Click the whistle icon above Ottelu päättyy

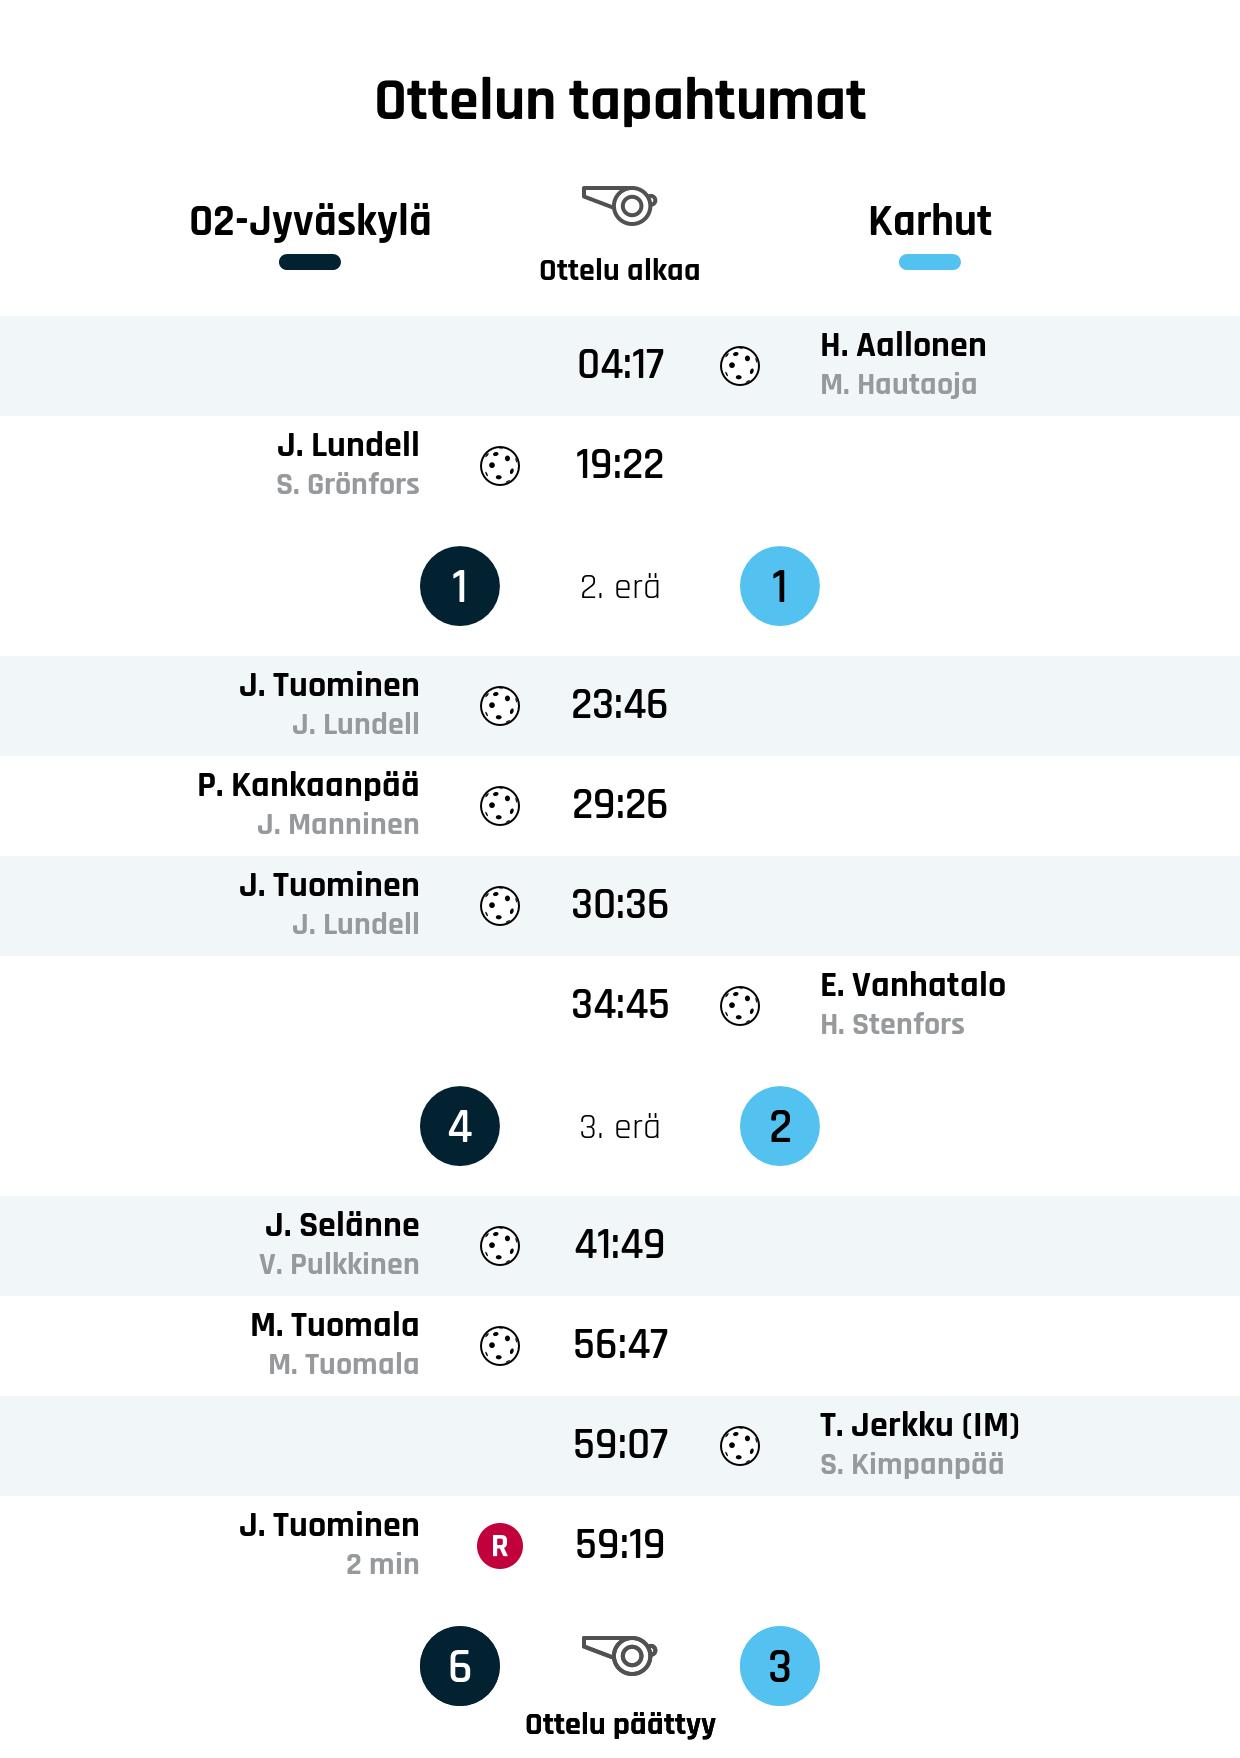pos(619,1655)
